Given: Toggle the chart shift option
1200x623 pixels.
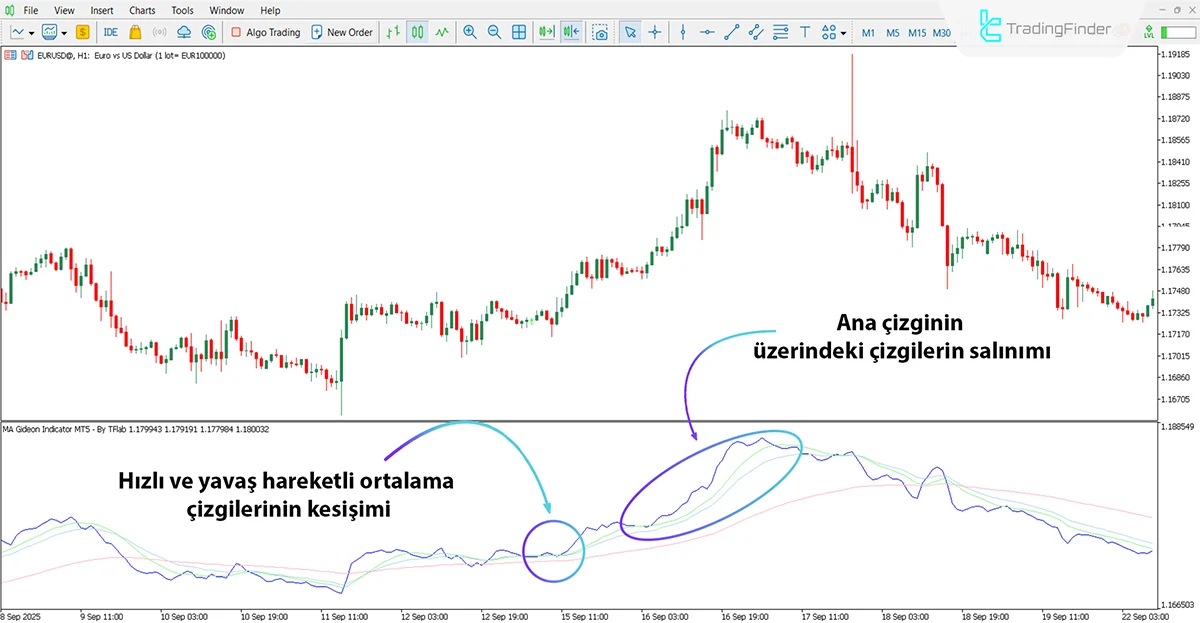Looking at the screenshot, I should click(x=570, y=32).
